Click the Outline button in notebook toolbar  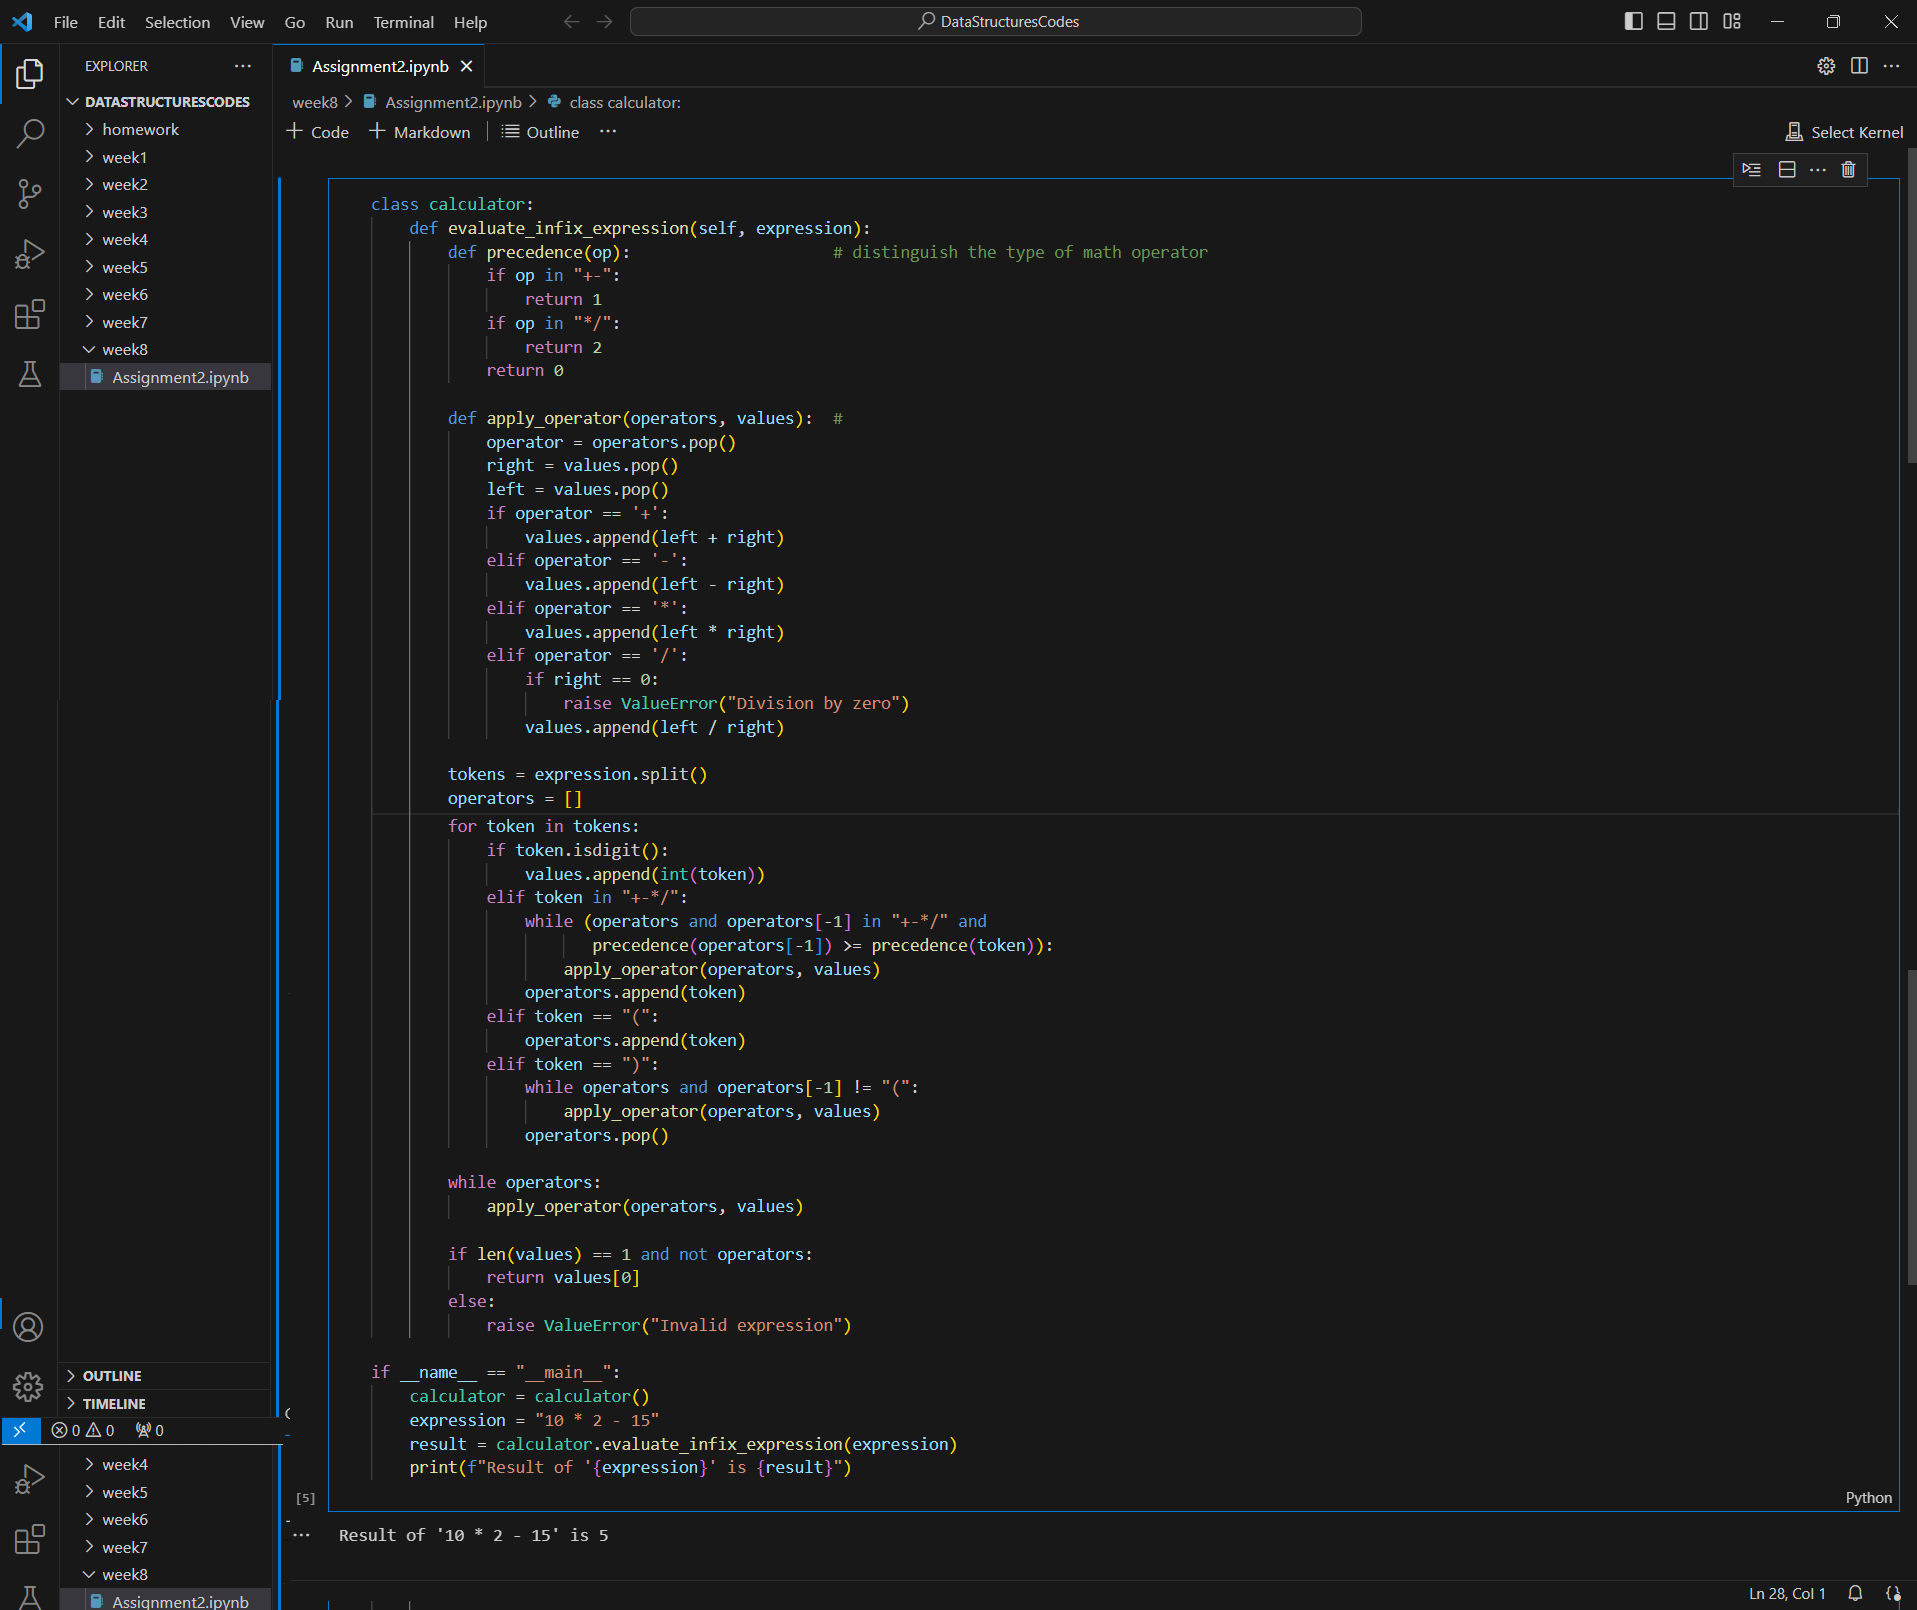(x=540, y=132)
